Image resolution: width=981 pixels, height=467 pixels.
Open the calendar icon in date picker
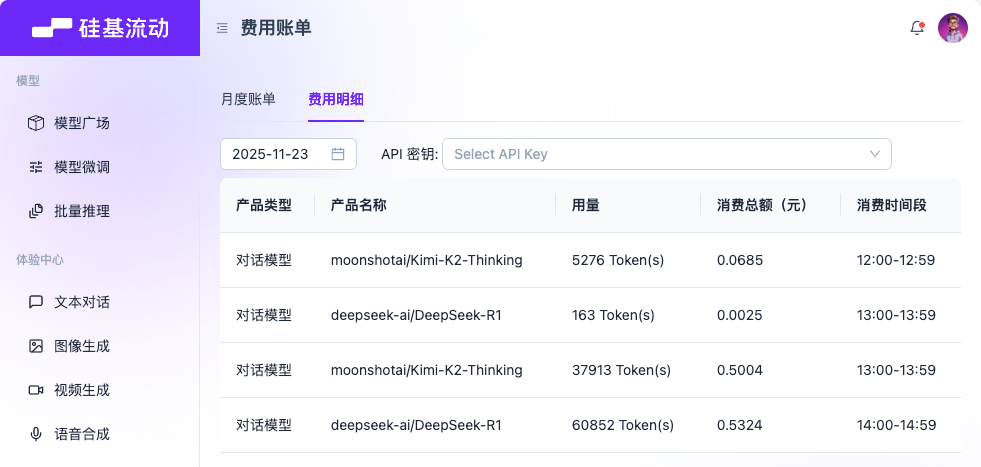tap(338, 154)
